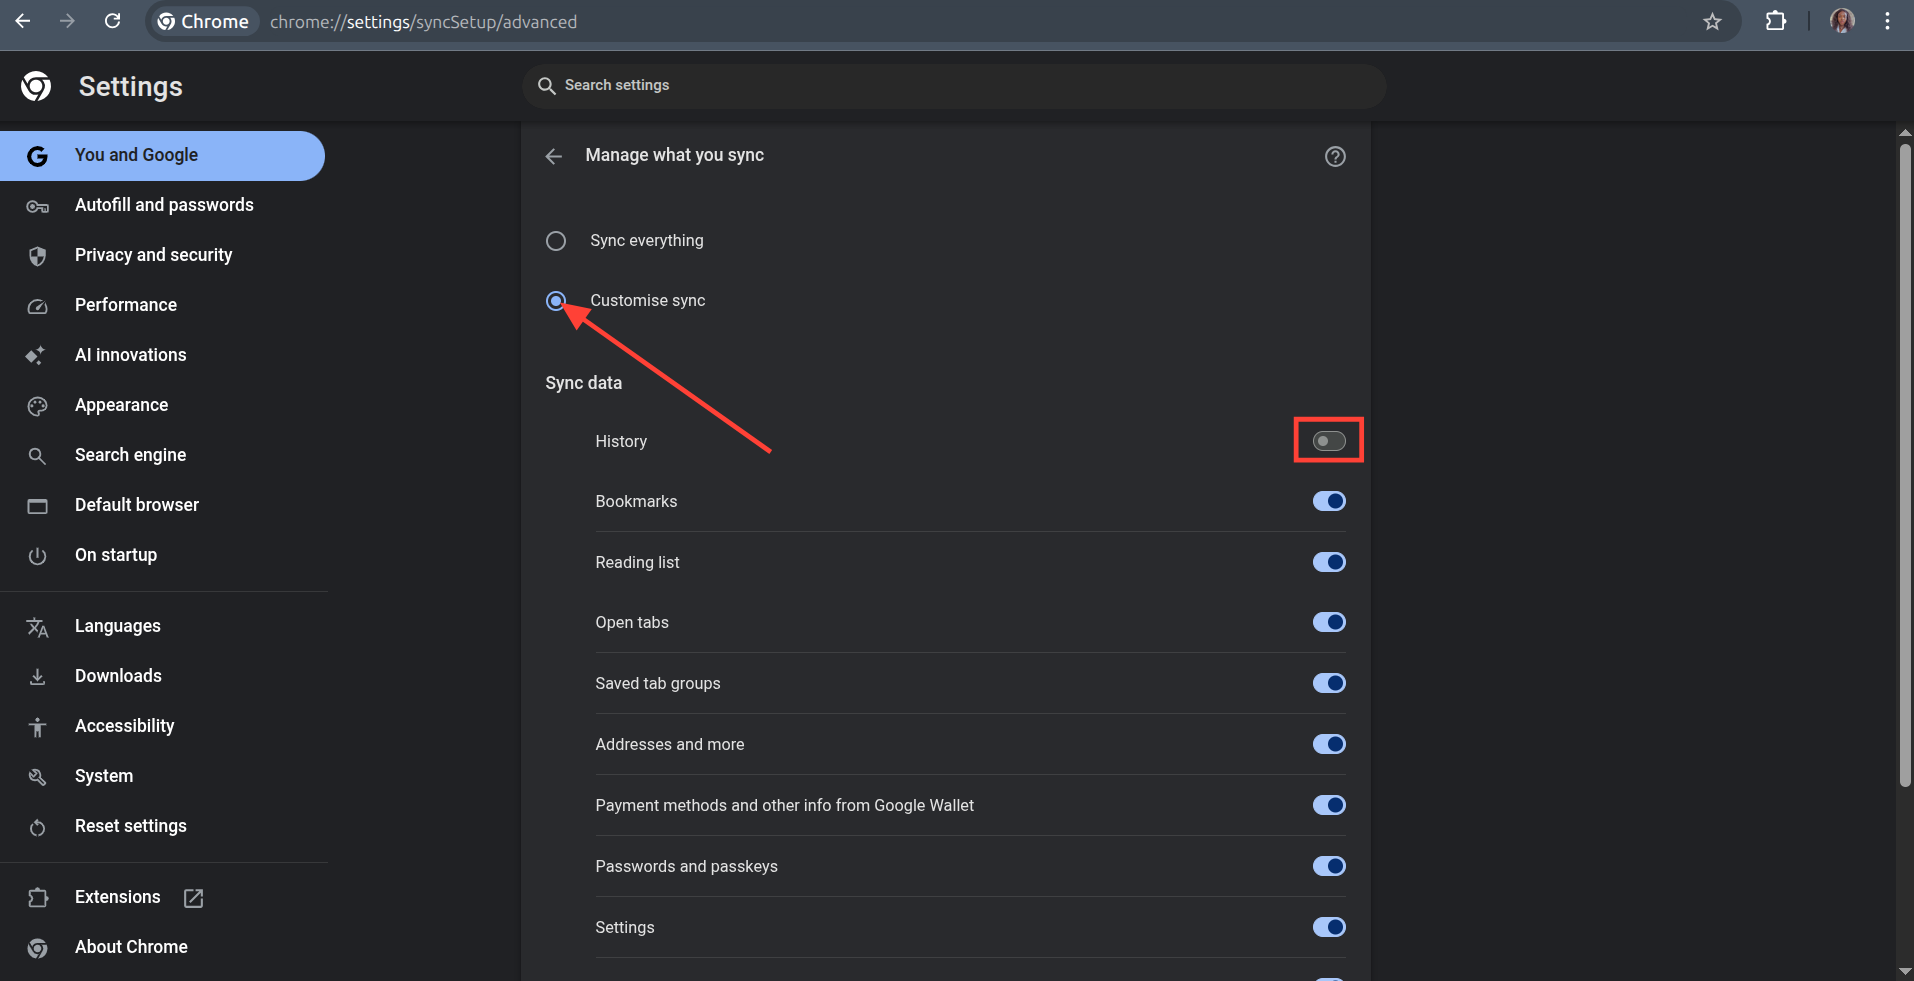Click the back arrow beside Manage what you sync
This screenshot has height=981, width=1914.
554,156
